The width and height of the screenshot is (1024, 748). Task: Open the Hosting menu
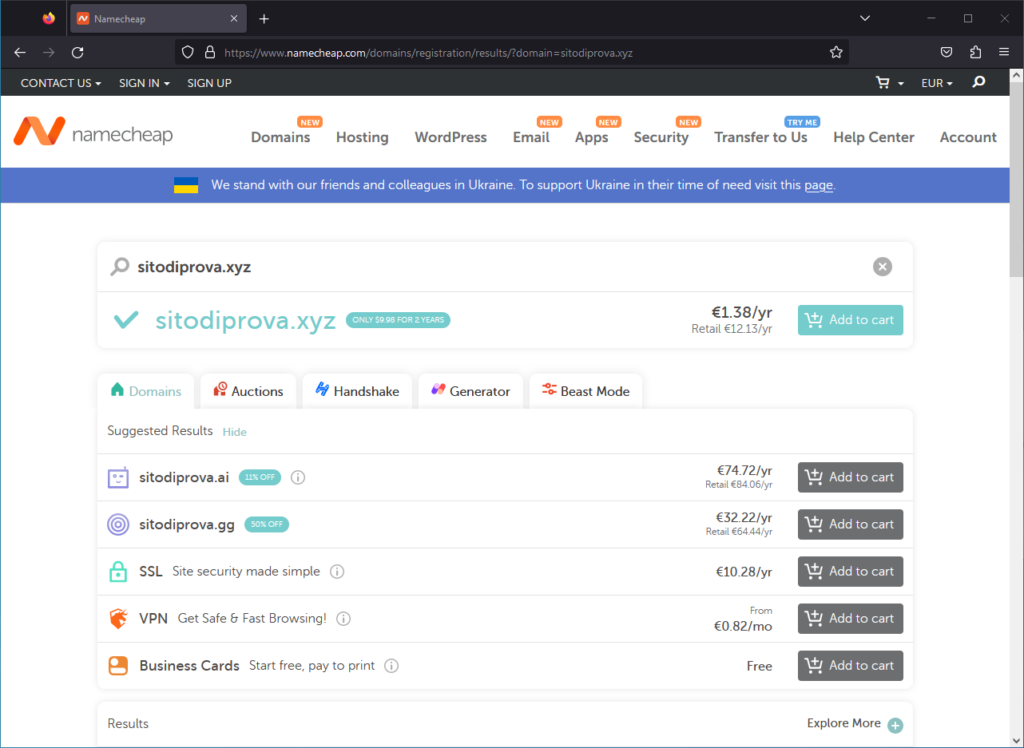[x=362, y=137]
